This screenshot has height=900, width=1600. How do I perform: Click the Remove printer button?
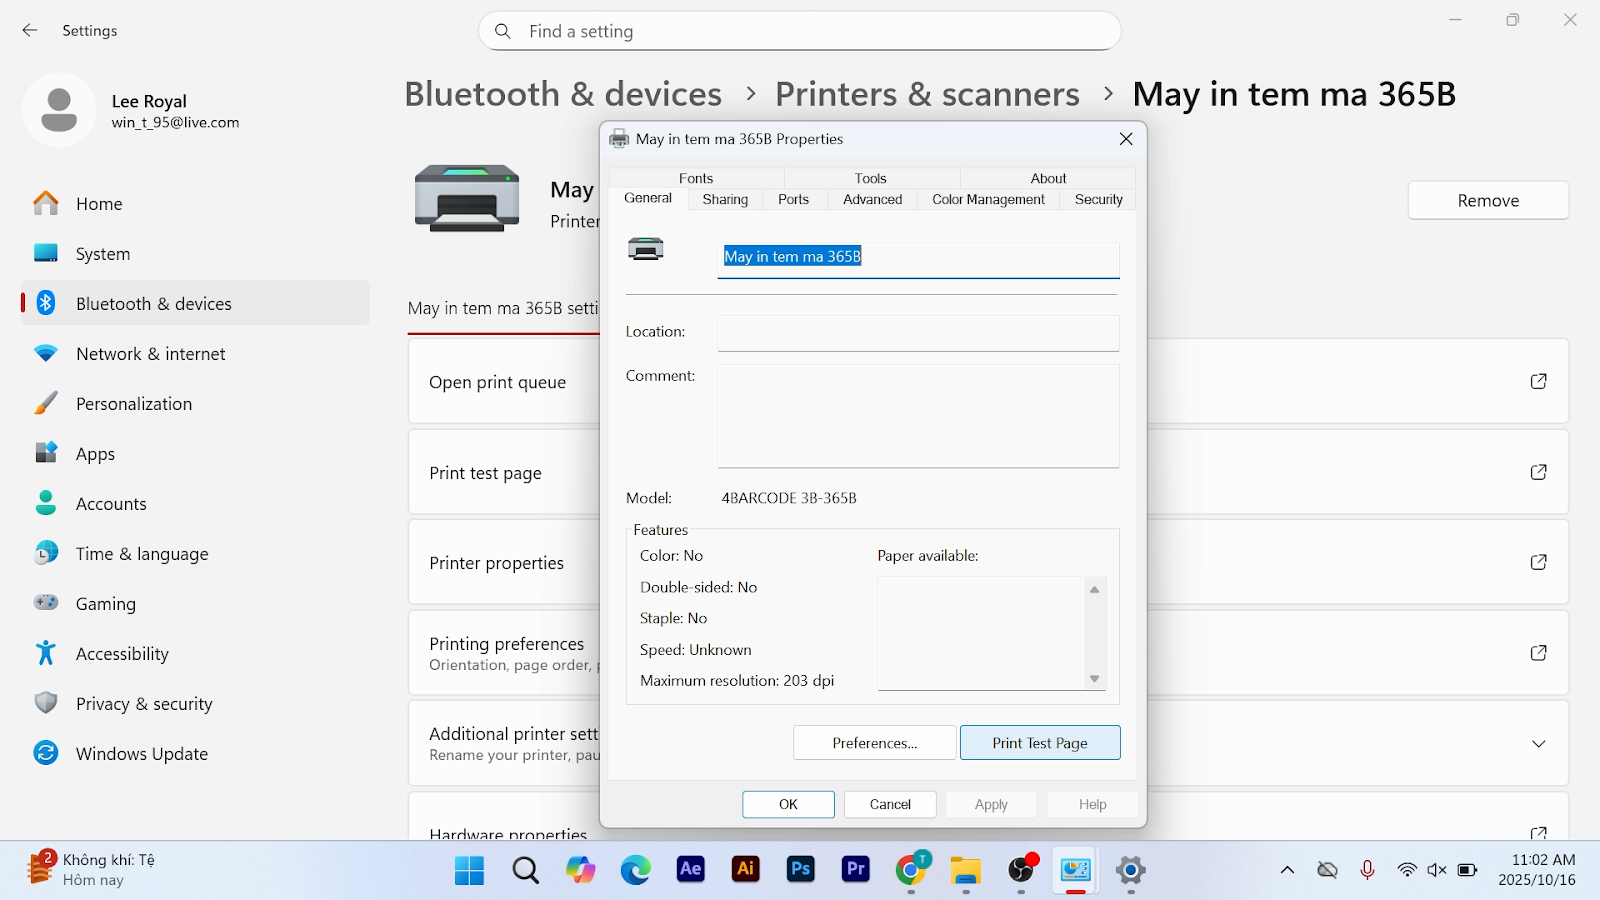tap(1487, 201)
